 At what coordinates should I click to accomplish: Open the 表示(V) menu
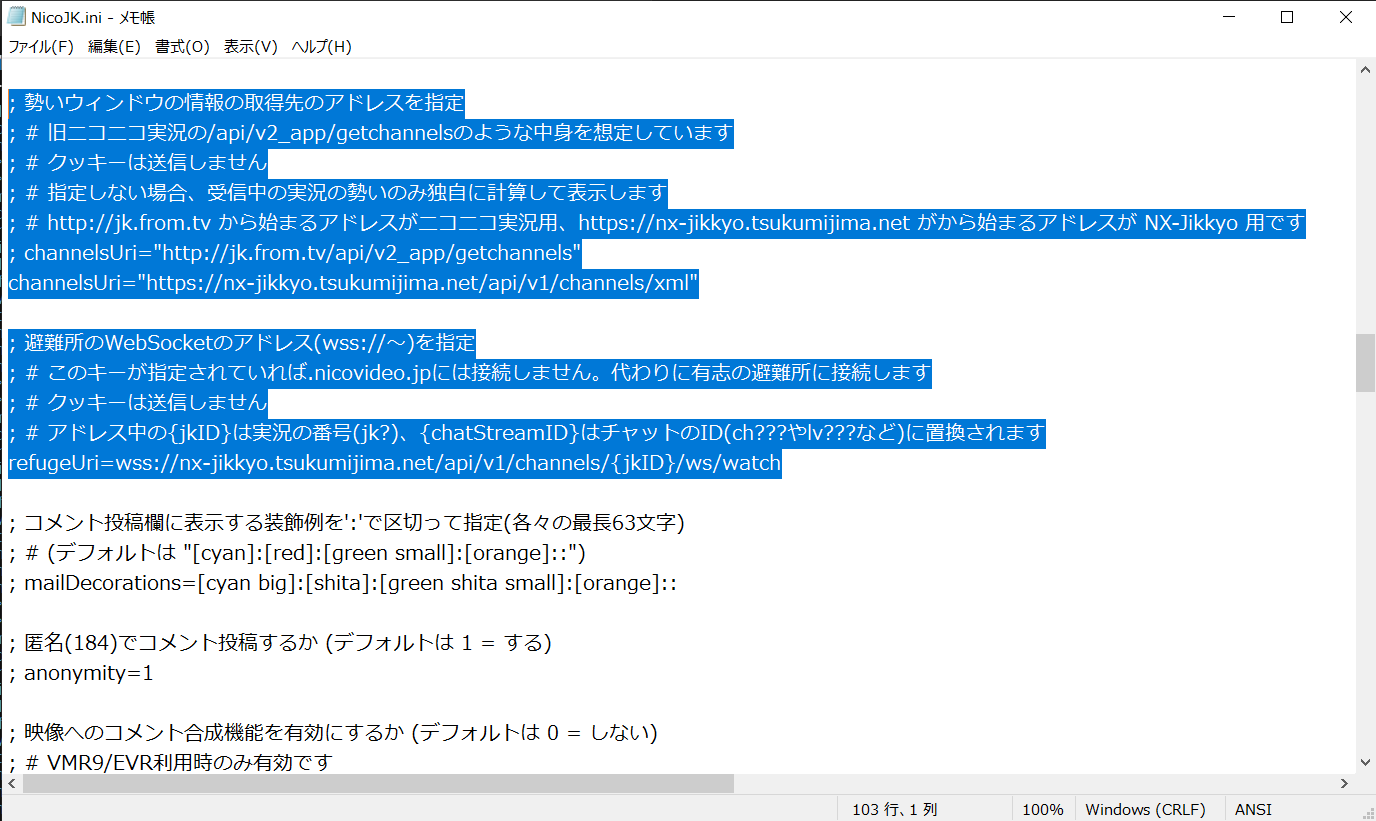[x=251, y=46]
